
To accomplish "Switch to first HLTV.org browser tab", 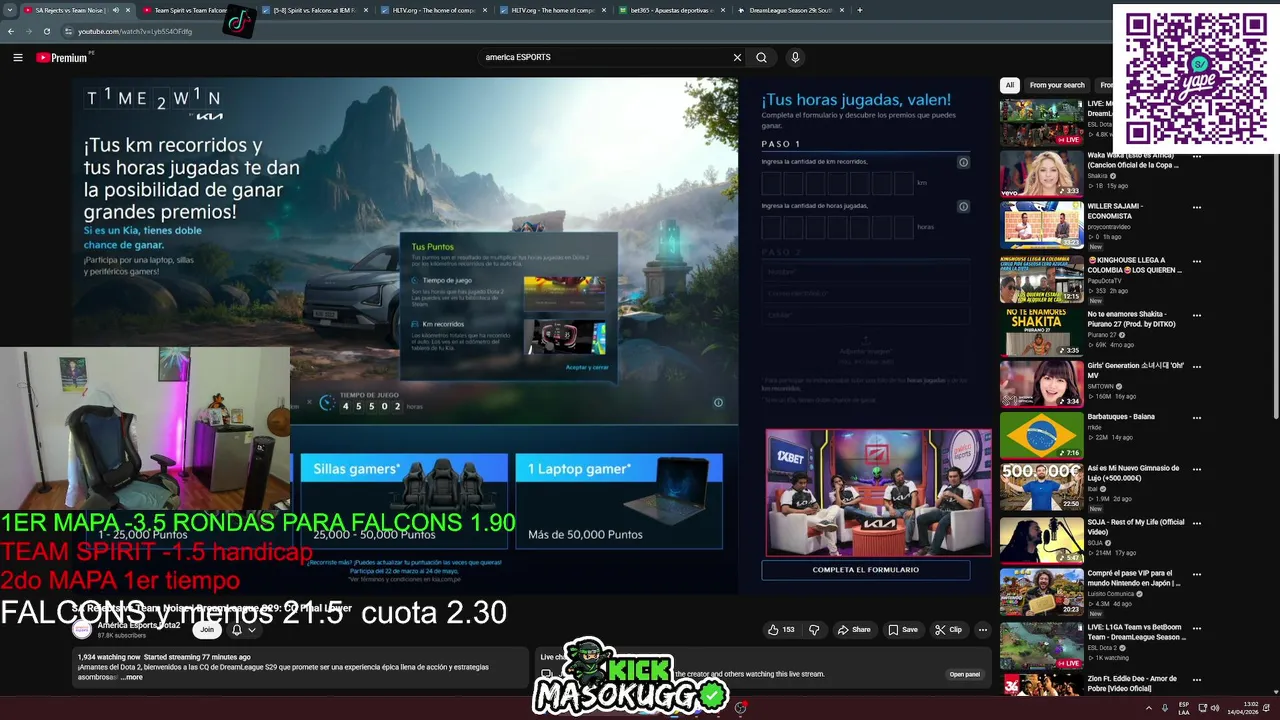I will click(x=433, y=10).
